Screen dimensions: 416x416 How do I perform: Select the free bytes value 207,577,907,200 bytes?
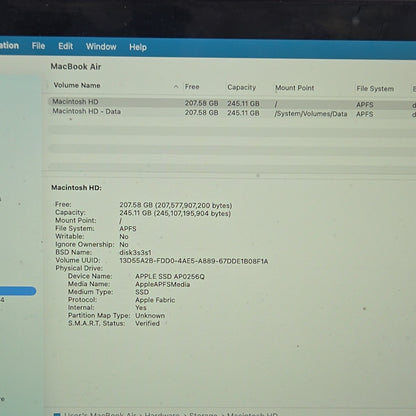[193, 205]
